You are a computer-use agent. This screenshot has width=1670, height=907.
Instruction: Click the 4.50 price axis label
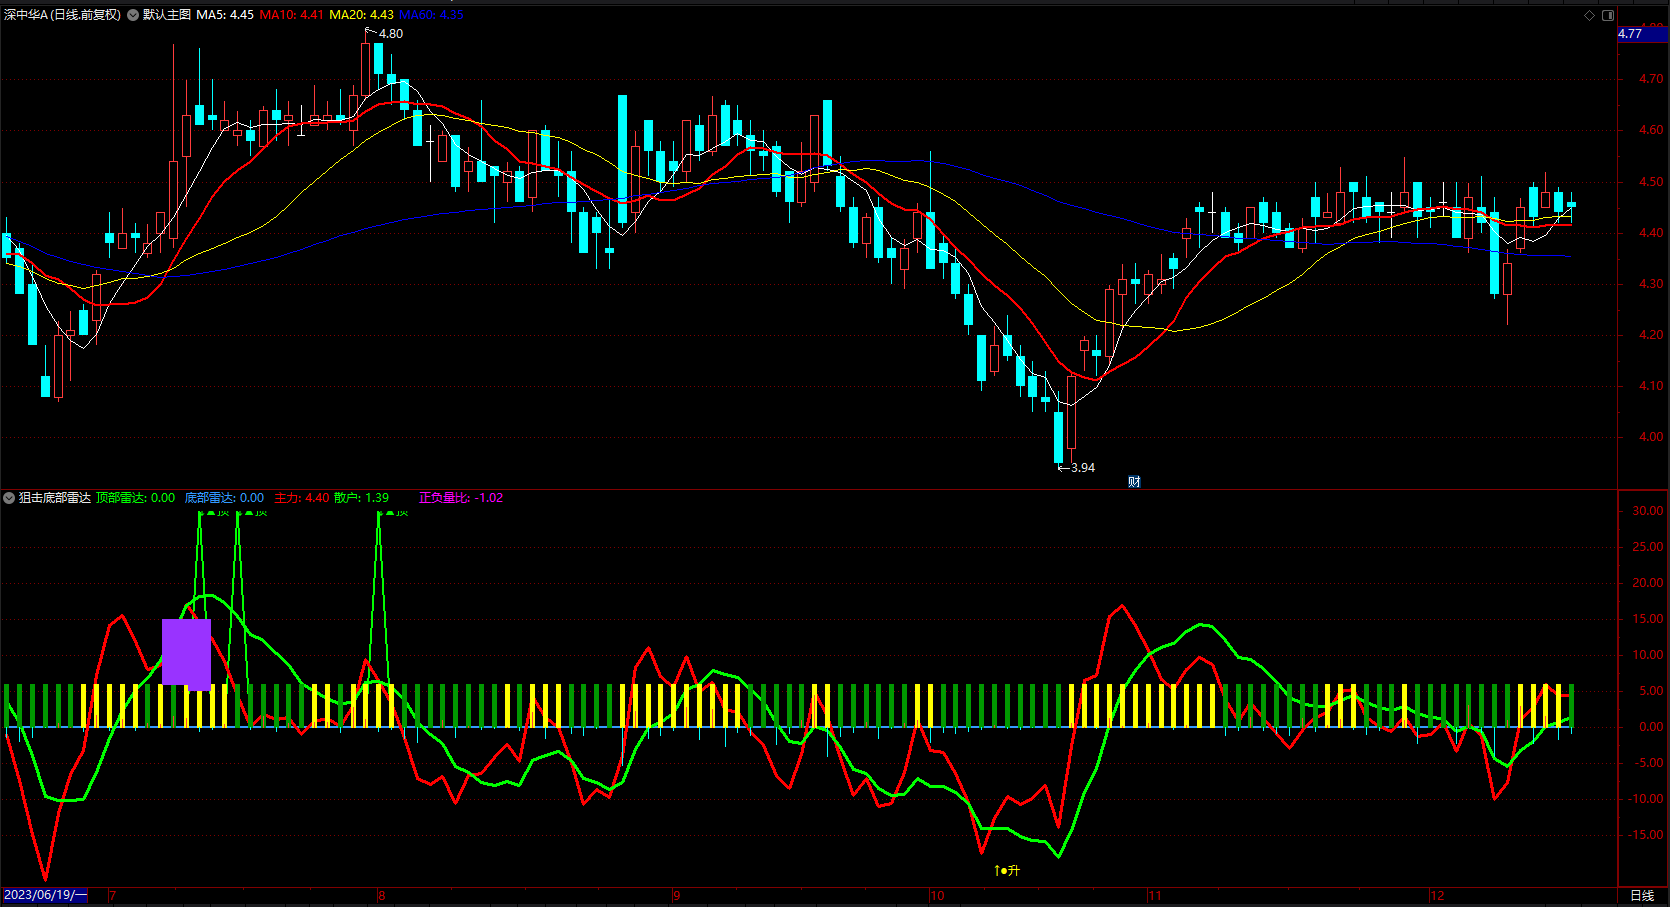tap(1651, 182)
